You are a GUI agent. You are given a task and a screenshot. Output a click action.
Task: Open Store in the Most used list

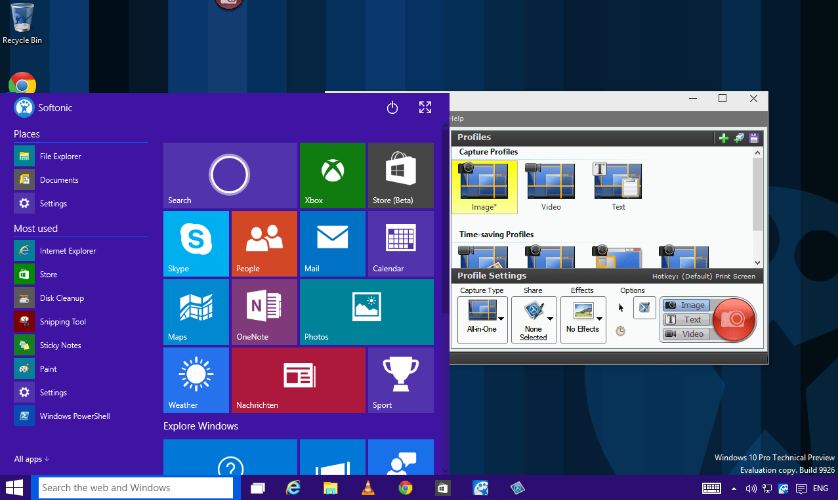click(80, 274)
